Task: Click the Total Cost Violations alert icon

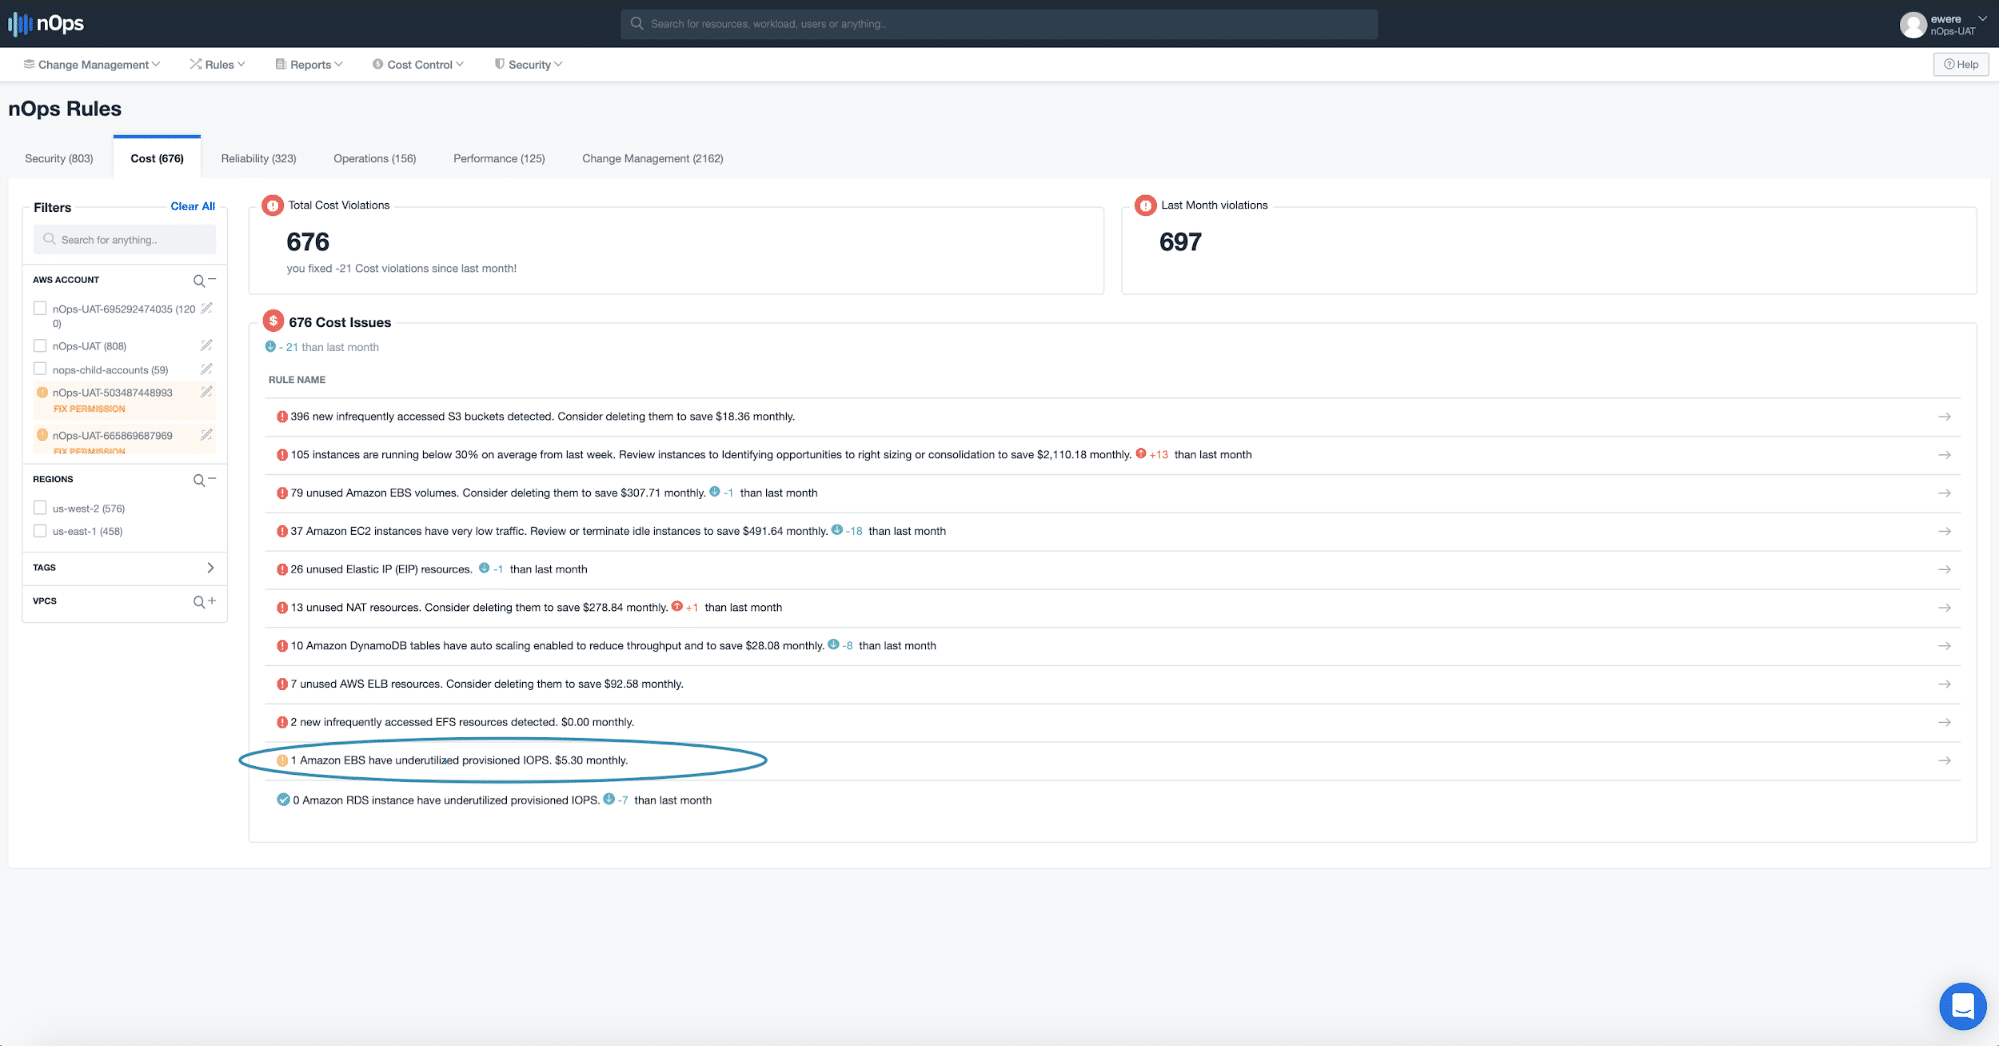Action: 272,206
